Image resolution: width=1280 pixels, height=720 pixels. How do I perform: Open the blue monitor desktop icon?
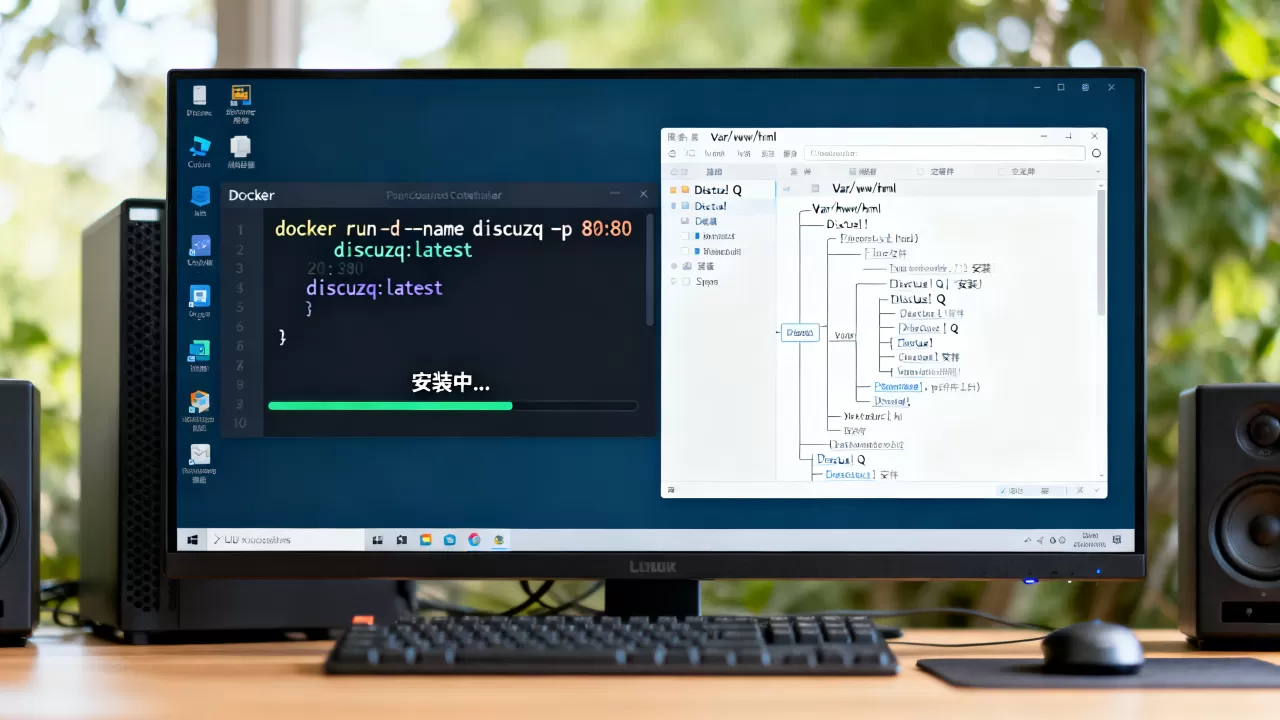199,296
